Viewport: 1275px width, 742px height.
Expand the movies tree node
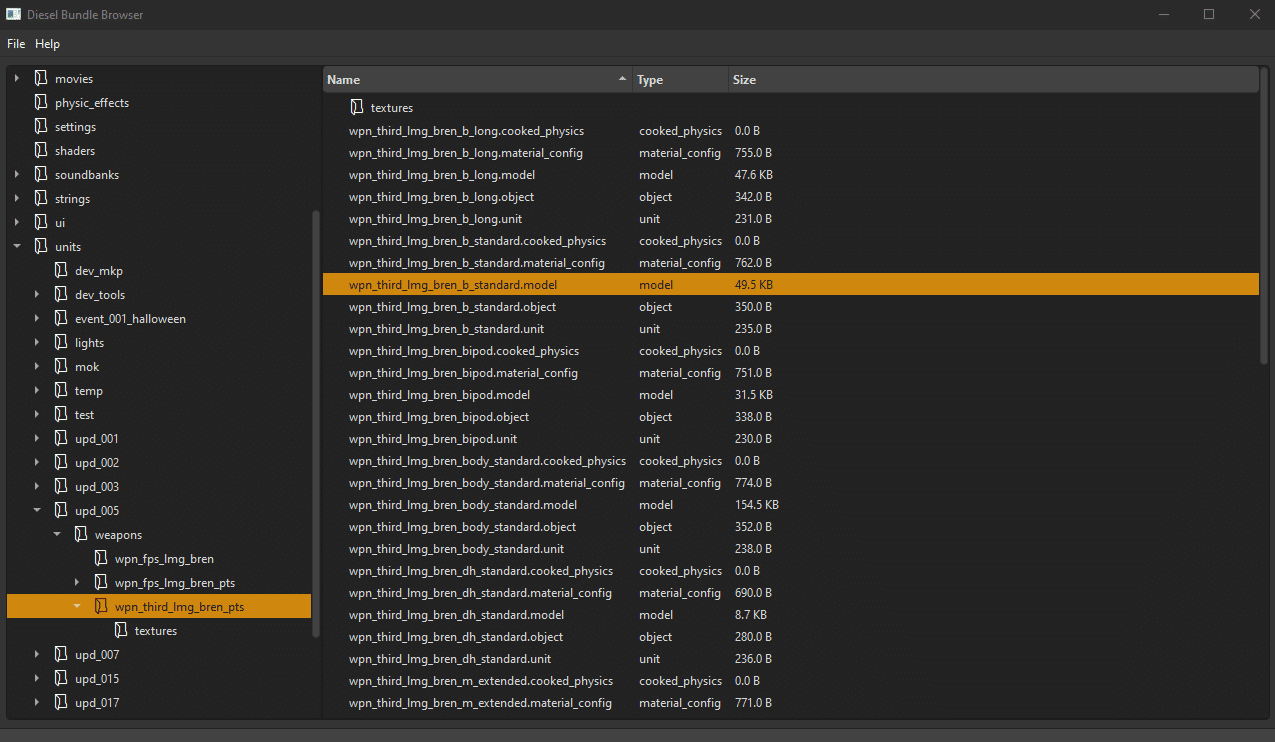click(17, 78)
